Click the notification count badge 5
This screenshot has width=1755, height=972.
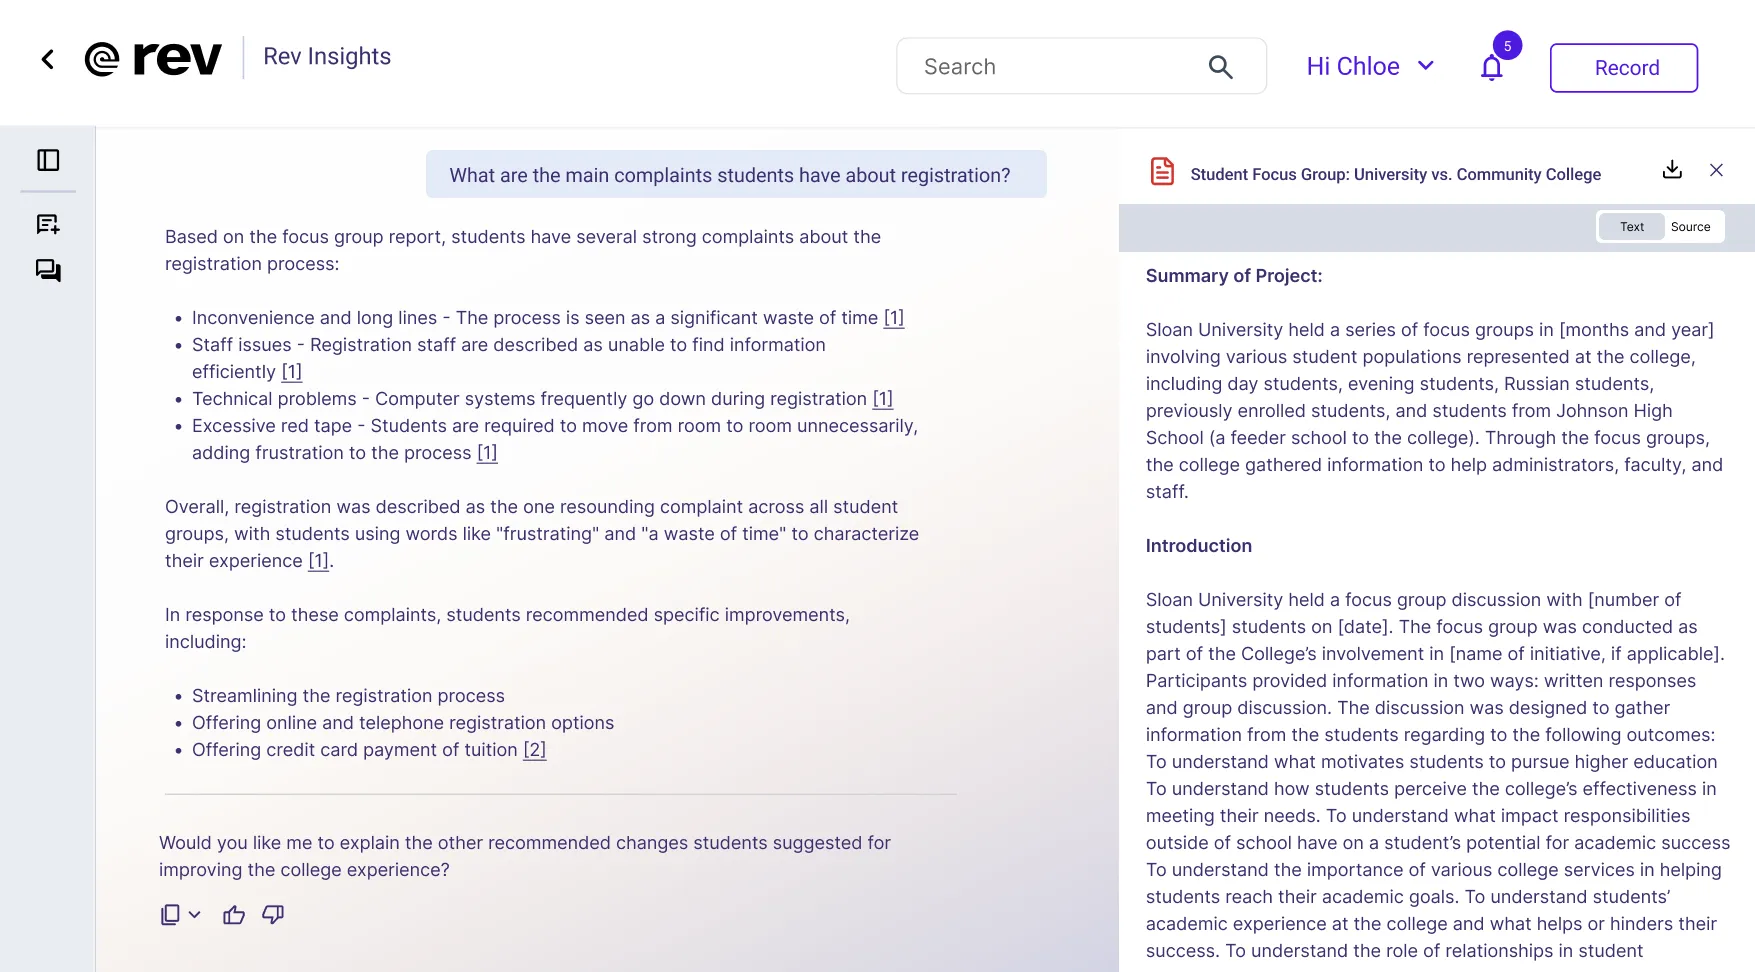click(x=1507, y=46)
